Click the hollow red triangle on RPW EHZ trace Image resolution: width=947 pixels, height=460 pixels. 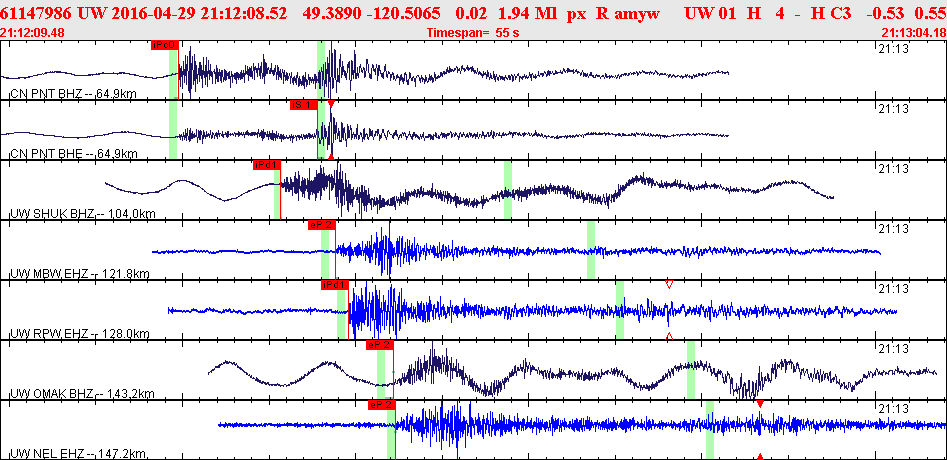tap(669, 284)
